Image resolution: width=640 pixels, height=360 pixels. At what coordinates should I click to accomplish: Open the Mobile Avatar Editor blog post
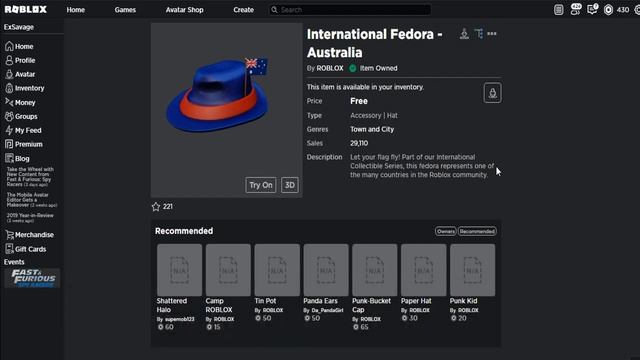point(32,200)
